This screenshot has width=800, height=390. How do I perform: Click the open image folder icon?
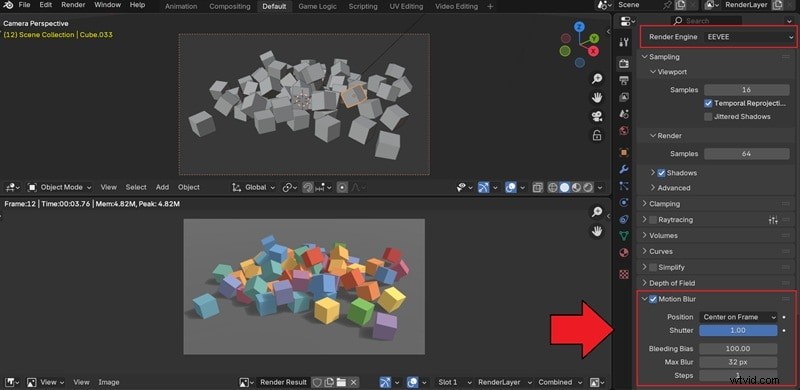[x=341, y=382]
